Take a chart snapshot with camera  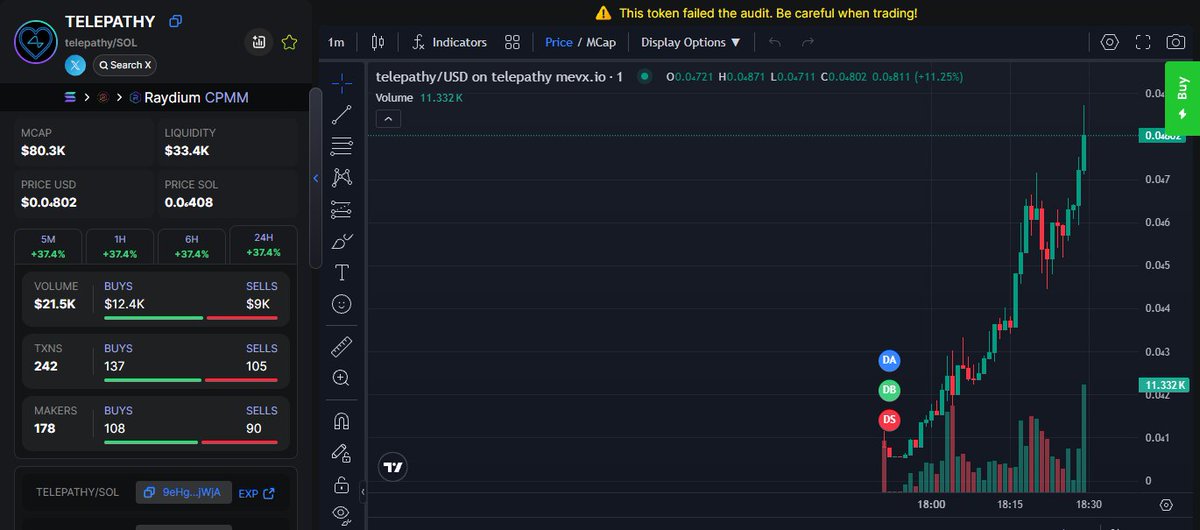pyautogui.click(x=1176, y=42)
